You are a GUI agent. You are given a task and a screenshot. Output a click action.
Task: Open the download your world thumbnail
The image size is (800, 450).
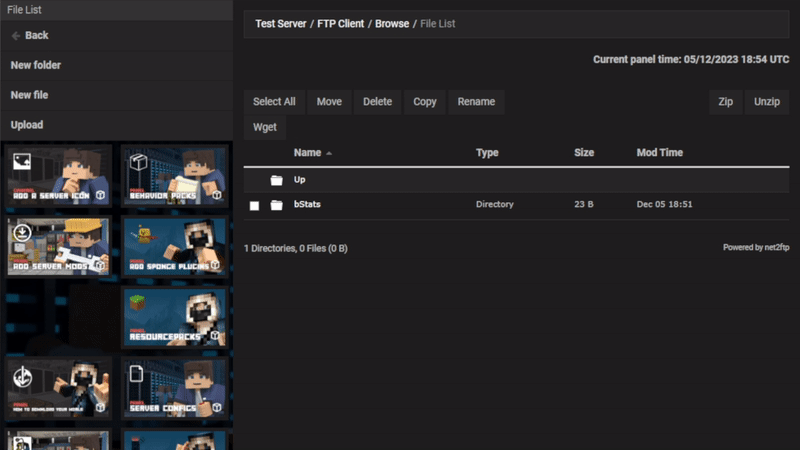pos(59,388)
